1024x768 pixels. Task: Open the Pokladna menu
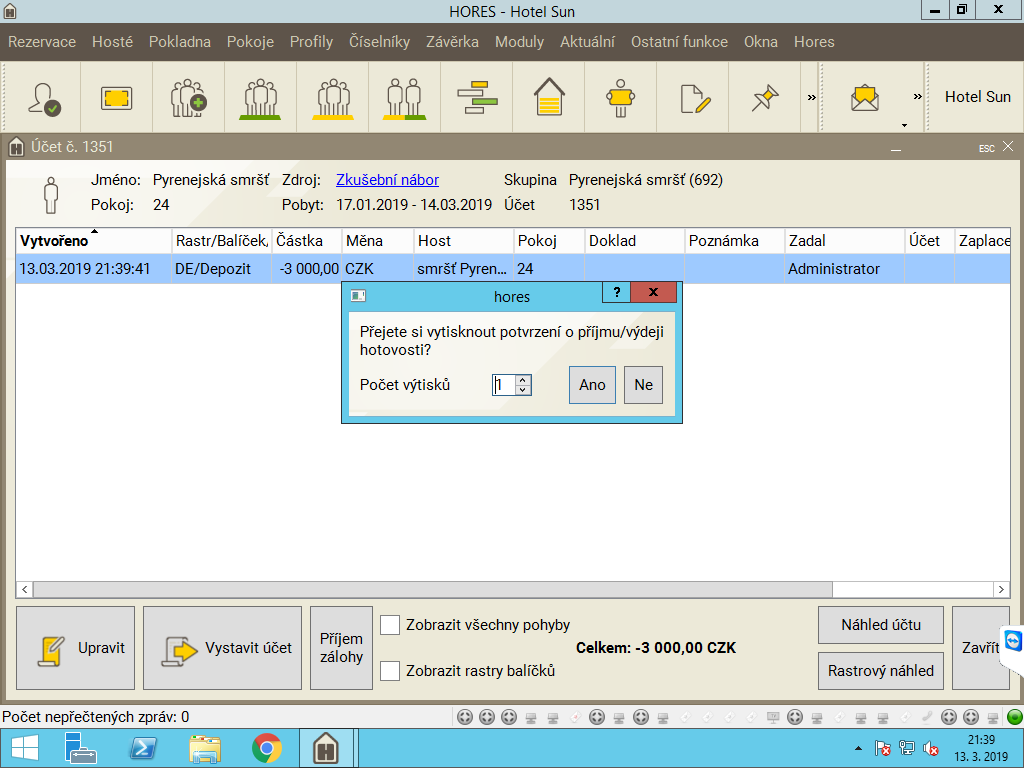click(180, 42)
